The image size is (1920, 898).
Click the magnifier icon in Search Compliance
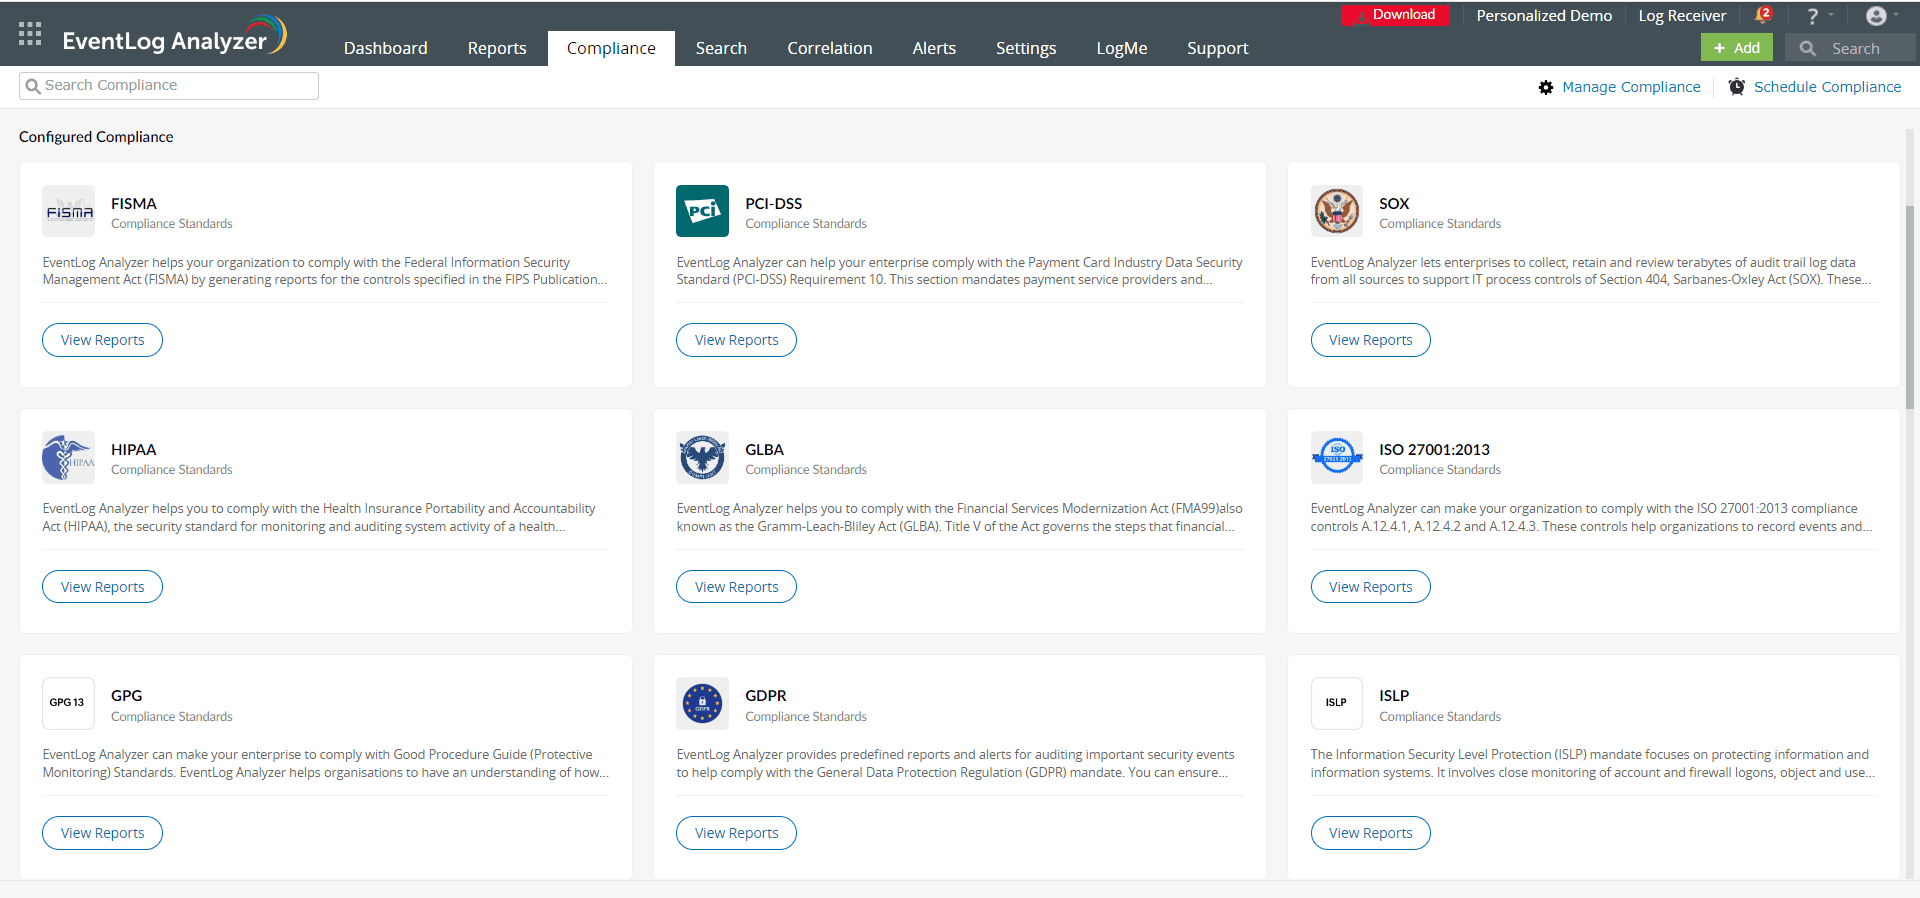coord(33,86)
